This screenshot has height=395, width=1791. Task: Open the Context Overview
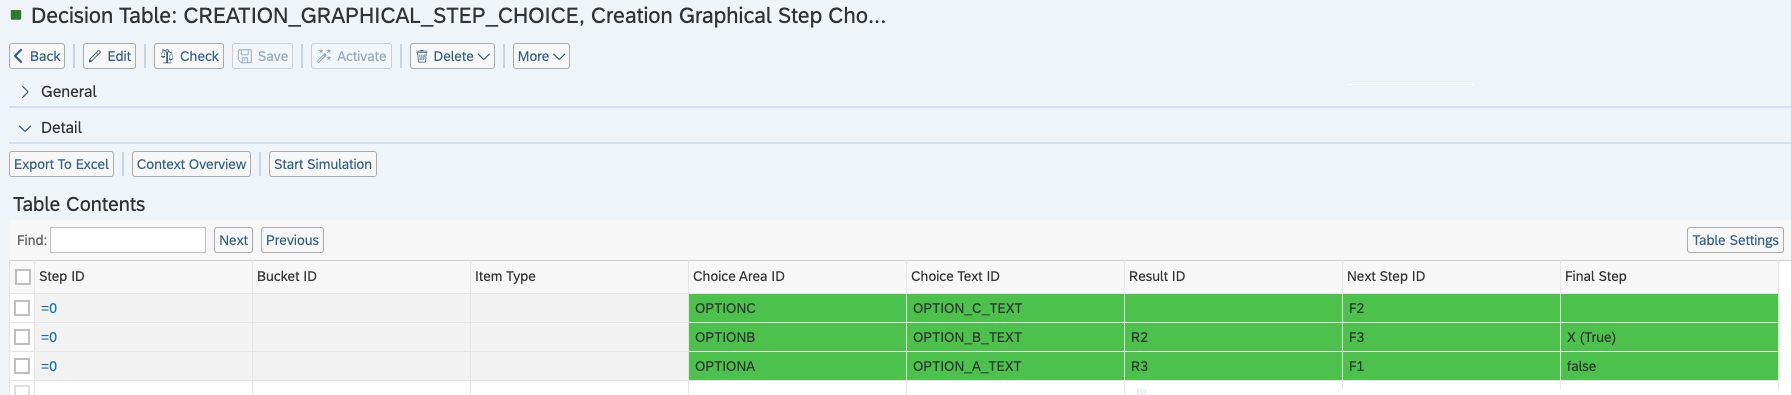191,164
